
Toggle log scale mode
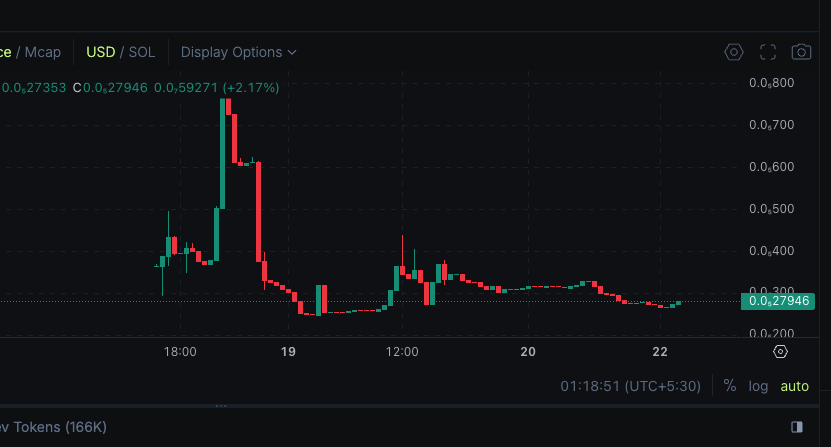coord(758,386)
